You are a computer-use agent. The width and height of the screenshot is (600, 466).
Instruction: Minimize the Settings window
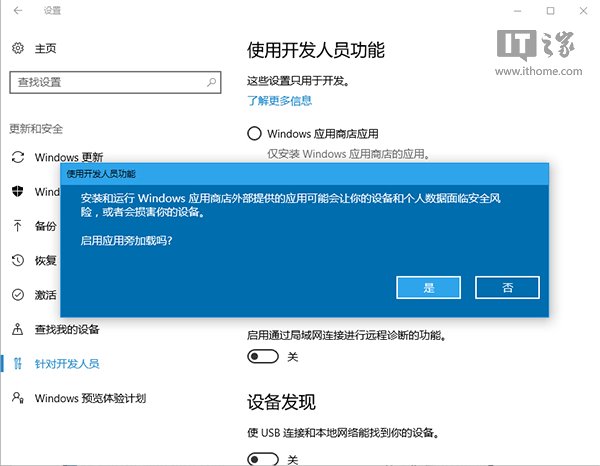click(517, 11)
